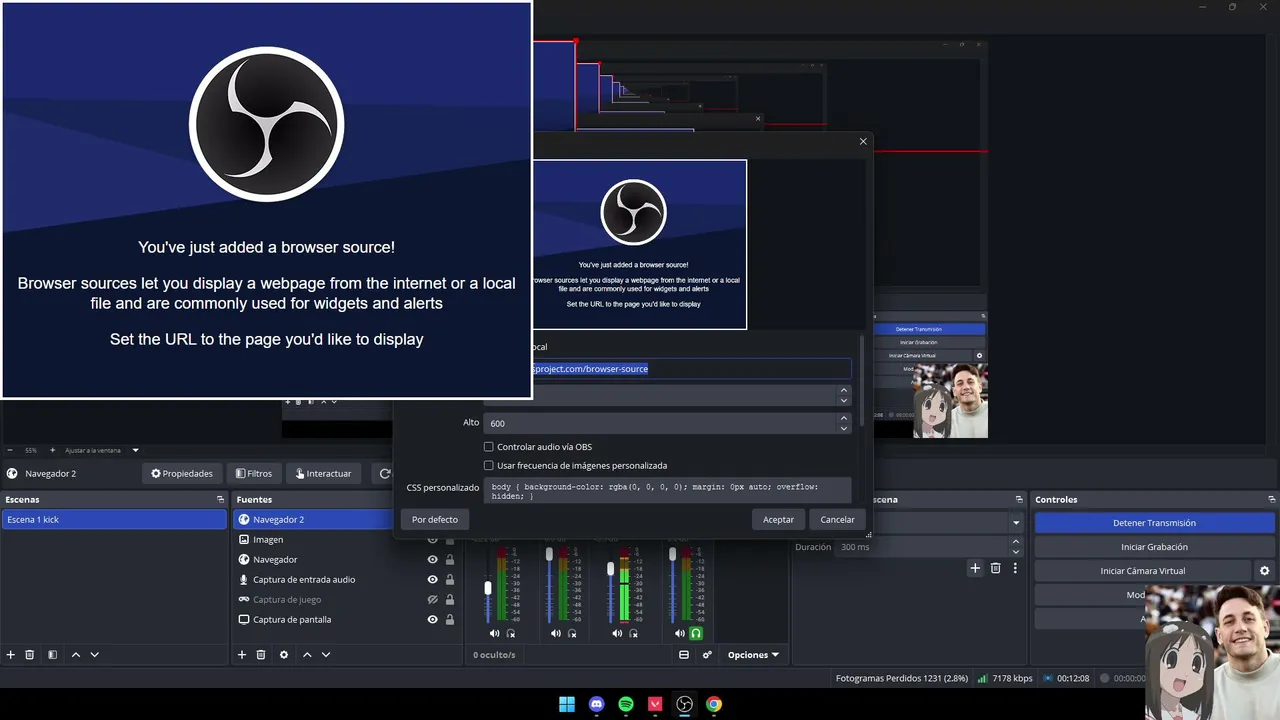Hide the Navegador source with eye icon

point(433,559)
